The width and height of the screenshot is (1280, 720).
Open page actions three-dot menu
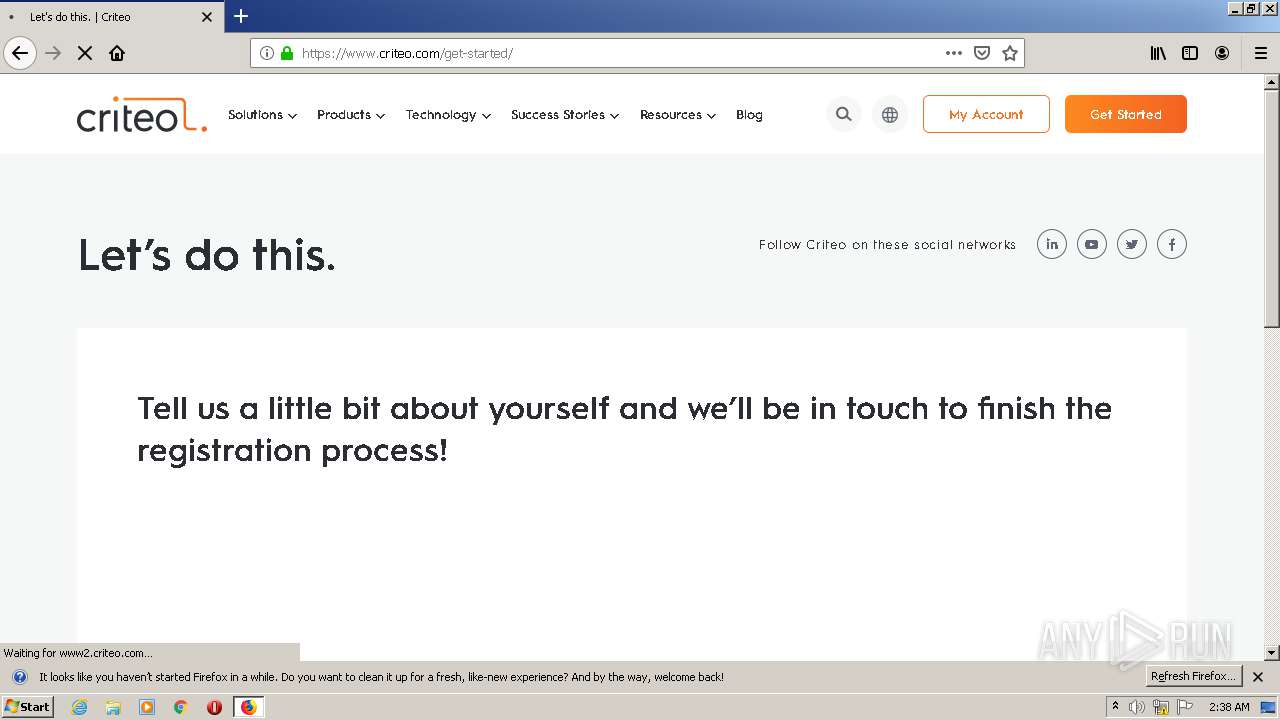click(x=954, y=53)
